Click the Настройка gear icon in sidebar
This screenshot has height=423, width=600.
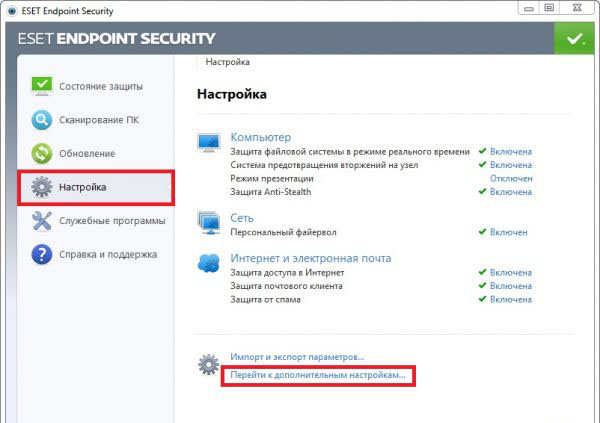pyautogui.click(x=42, y=187)
